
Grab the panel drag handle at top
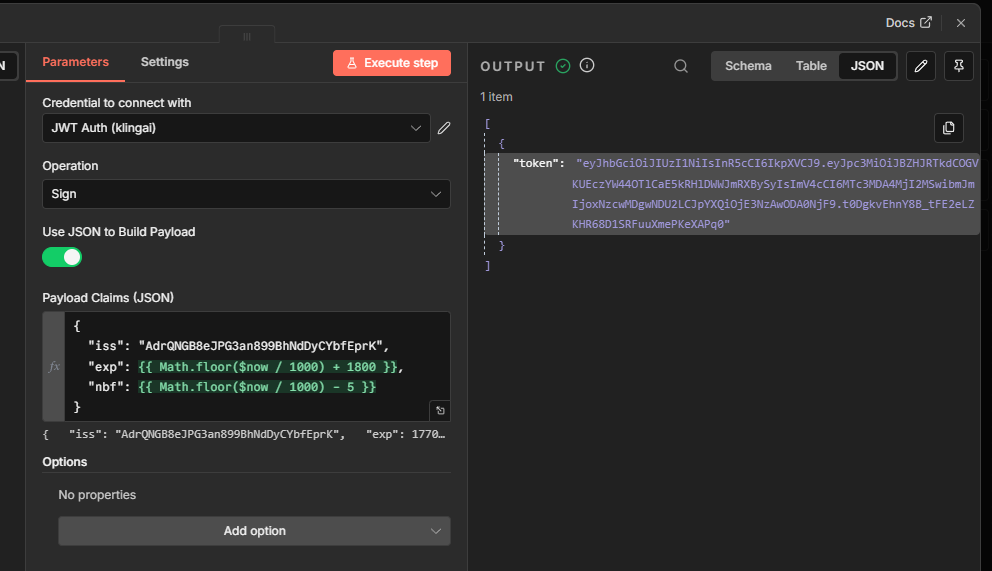coord(247,36)
